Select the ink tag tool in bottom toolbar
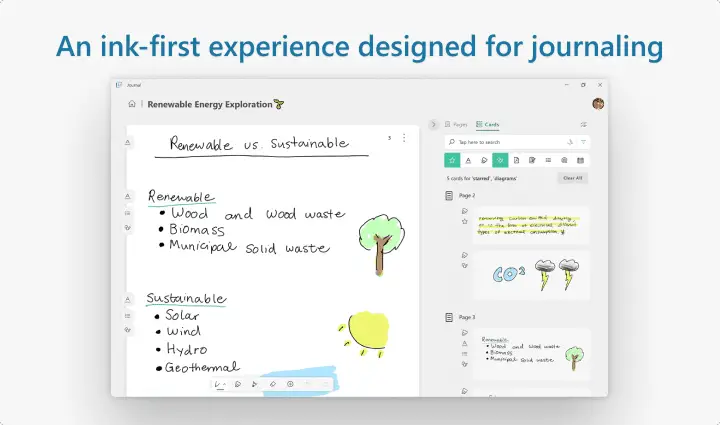 [x=238, y=384]
